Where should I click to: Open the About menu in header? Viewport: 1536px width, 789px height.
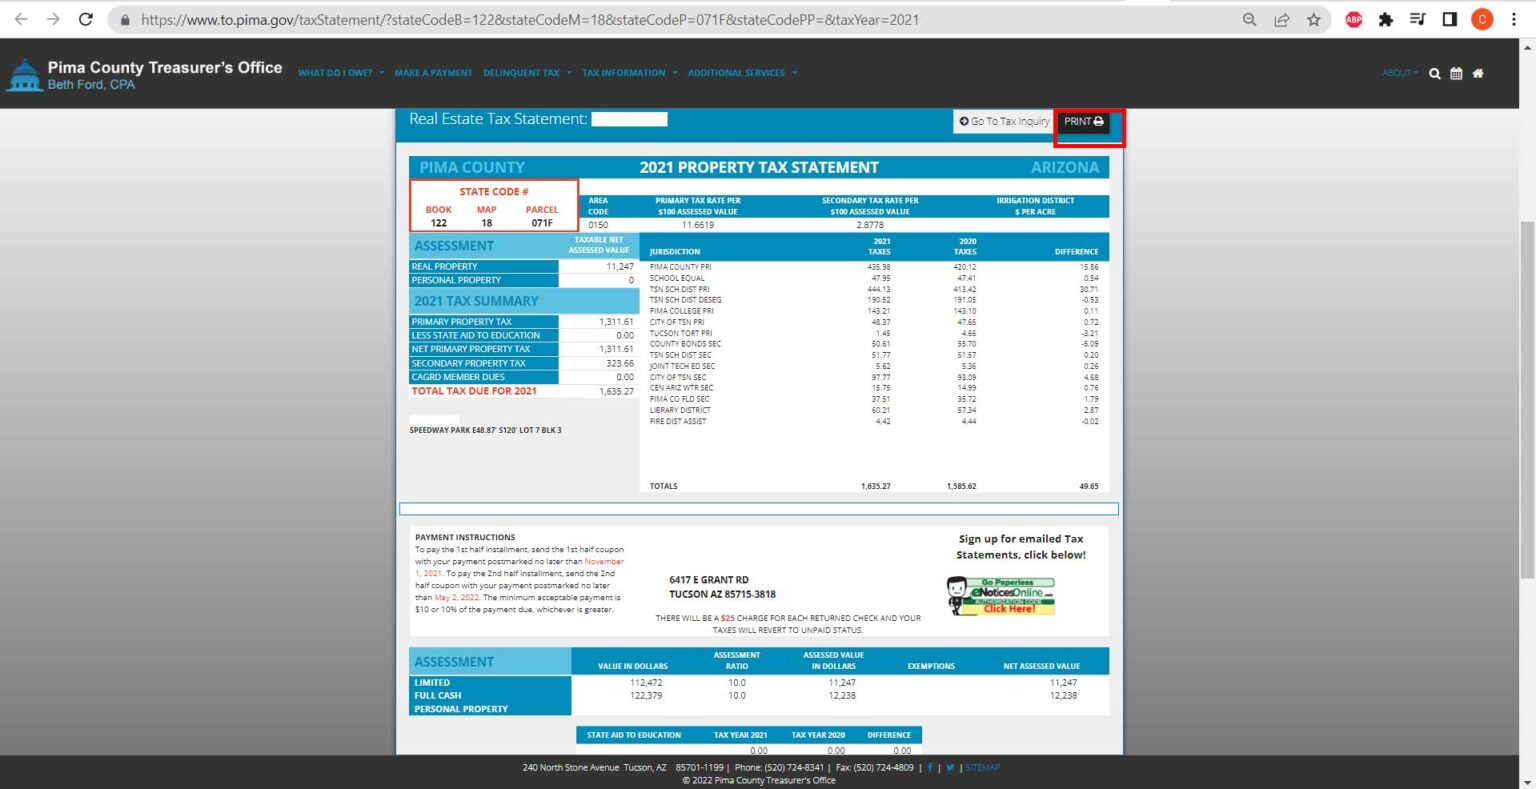1399,73
